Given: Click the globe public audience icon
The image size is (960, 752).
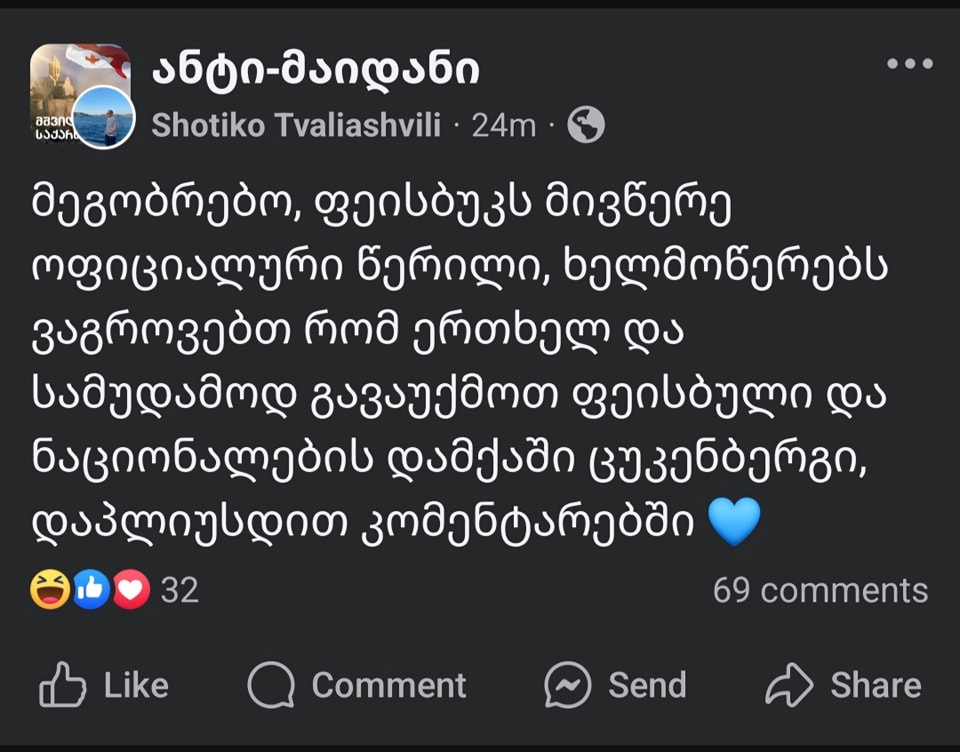Looking at the screenshot, I should click(586, 125).
